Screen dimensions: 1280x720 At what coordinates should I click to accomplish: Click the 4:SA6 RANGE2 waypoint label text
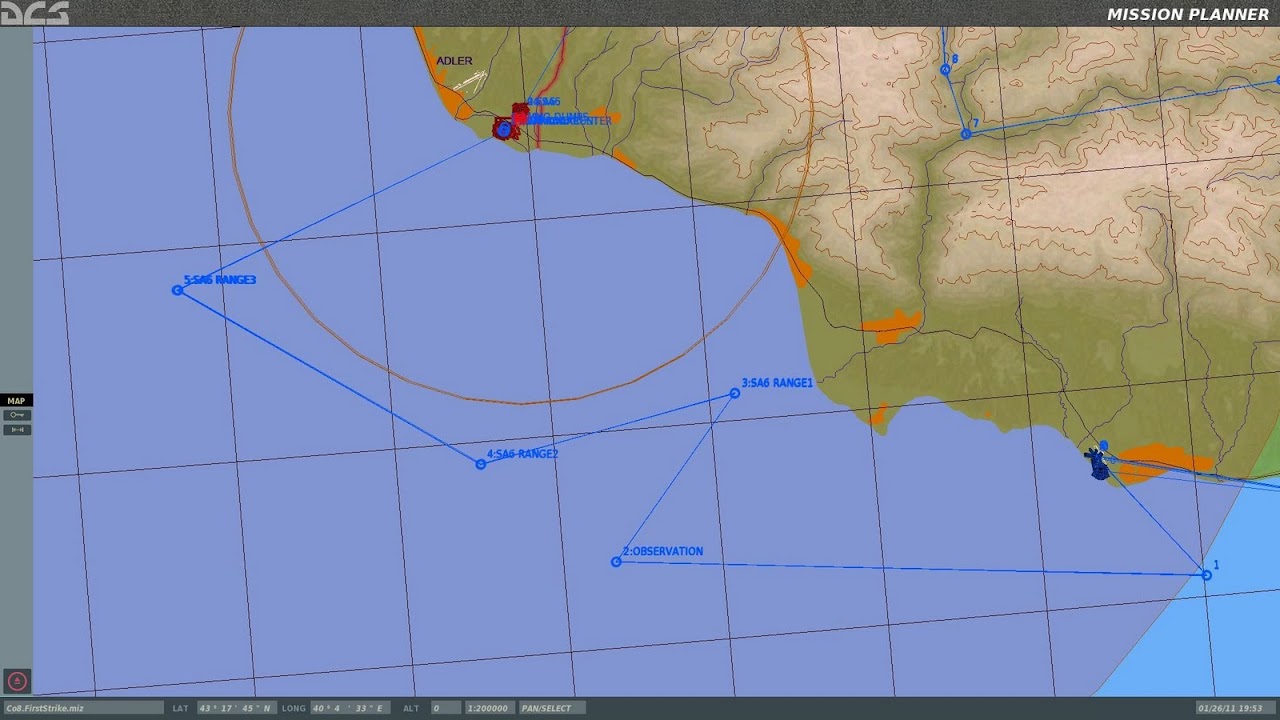[522, 454]
